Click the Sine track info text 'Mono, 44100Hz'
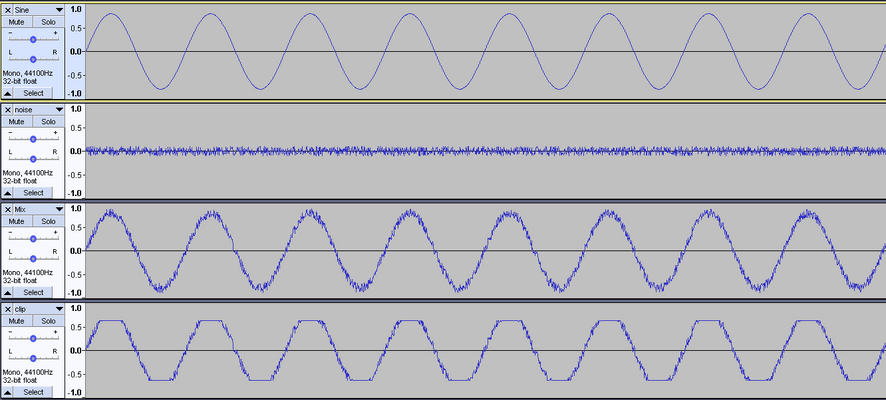The height and width of the screenshot is (400, 886). [x=27, y=73]
